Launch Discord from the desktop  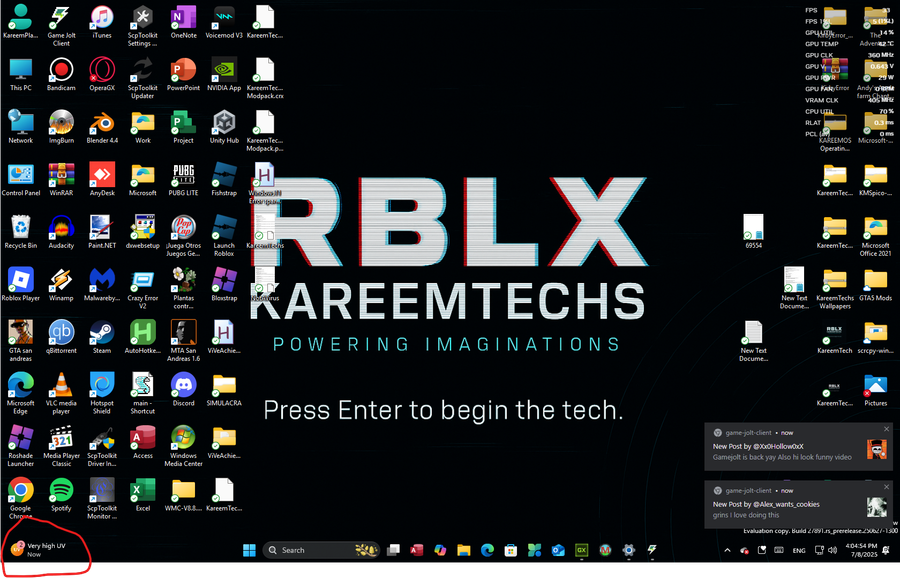coord(183,390)
